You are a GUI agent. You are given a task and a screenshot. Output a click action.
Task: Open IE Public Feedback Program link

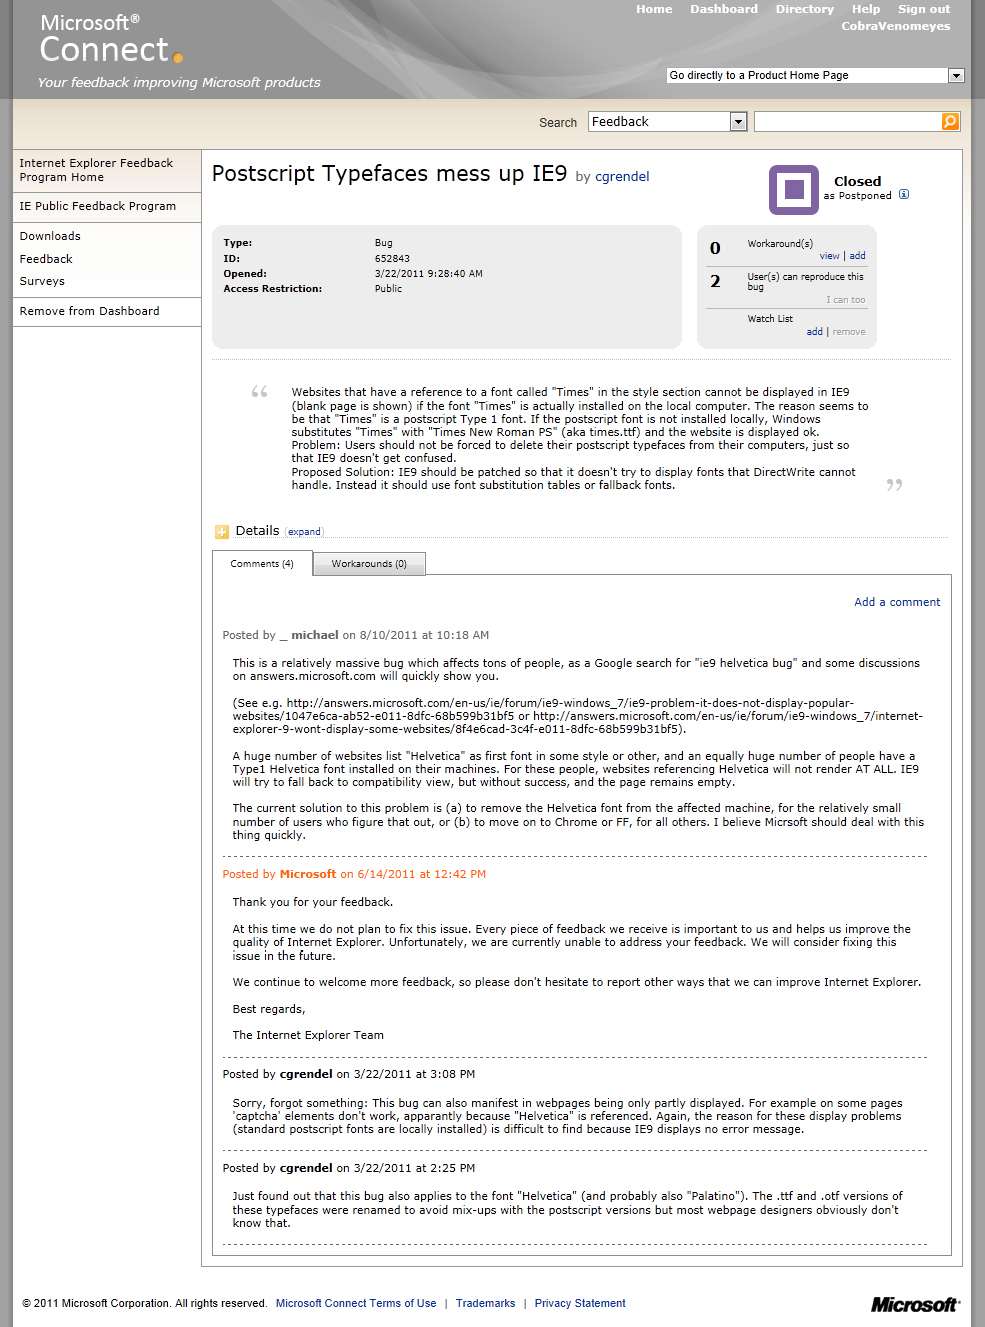click(x=98, y=206)
